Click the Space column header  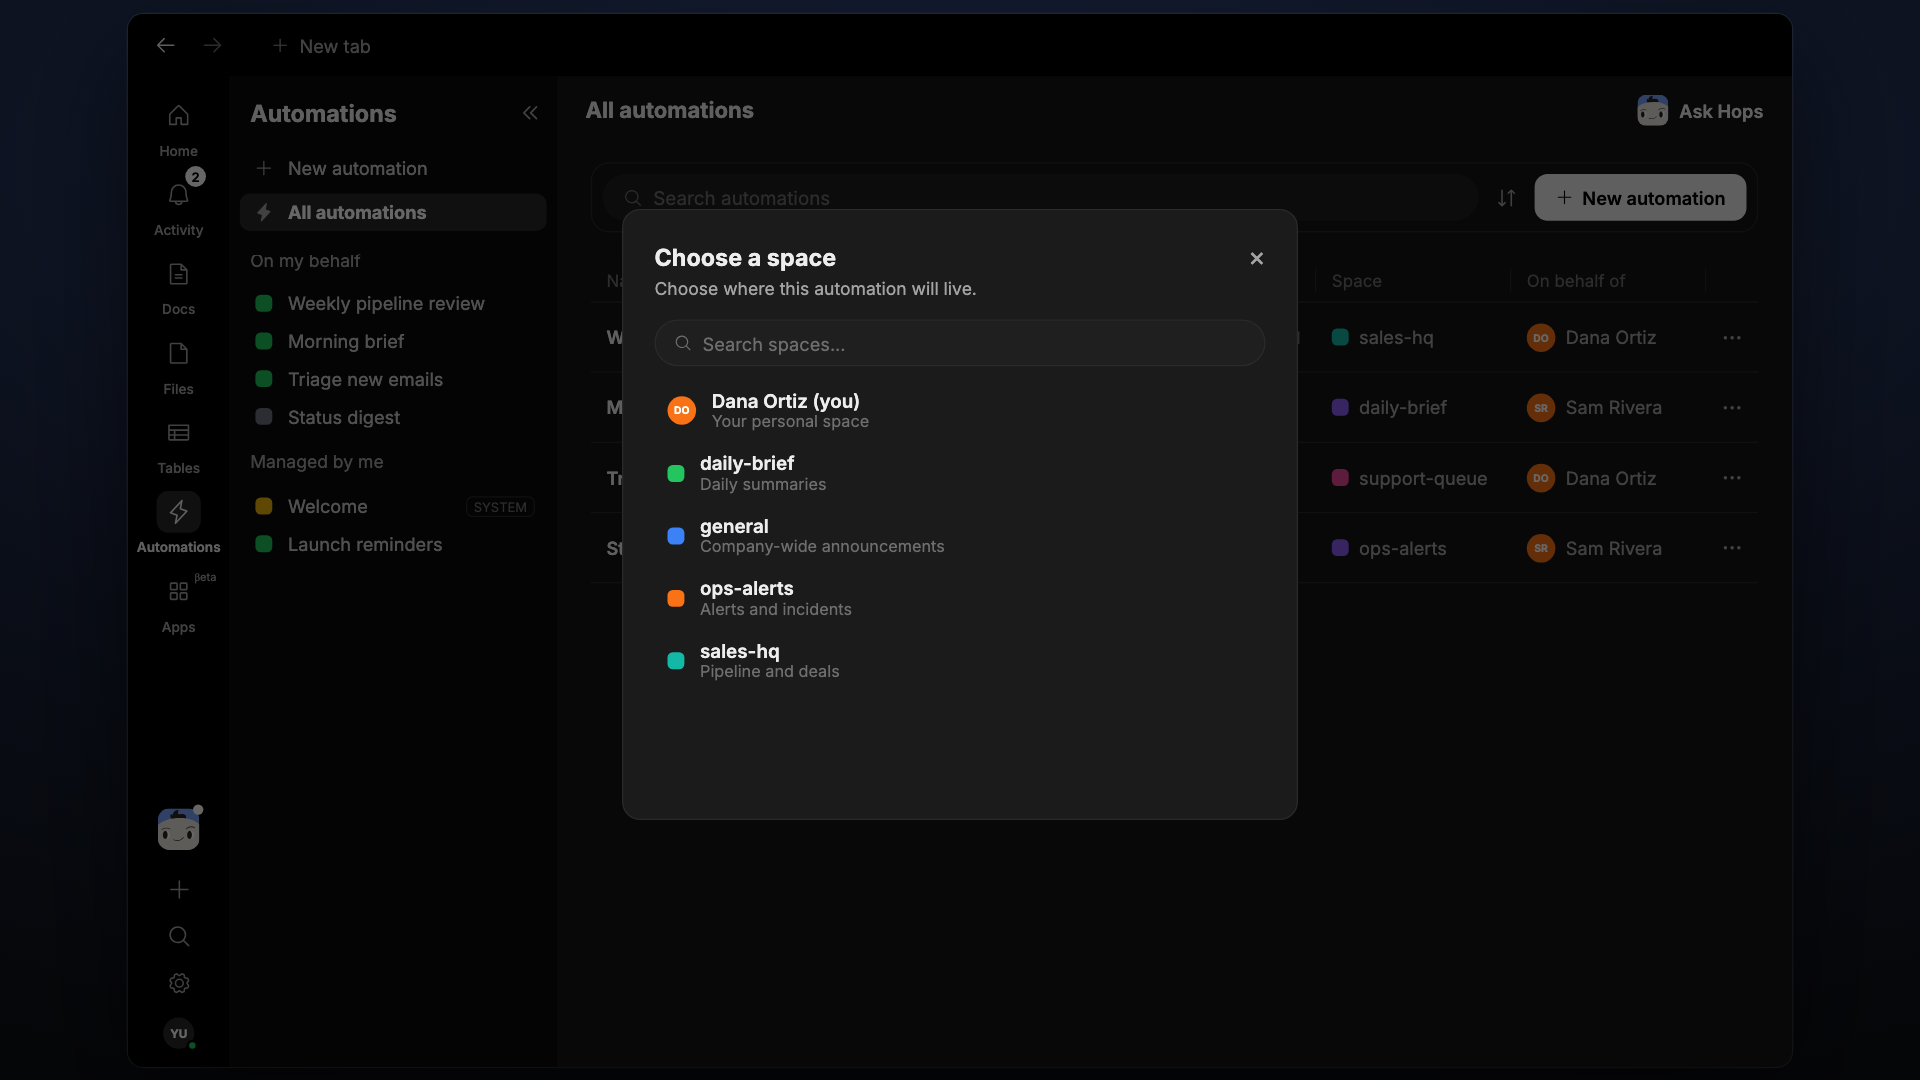(1356, 281)
